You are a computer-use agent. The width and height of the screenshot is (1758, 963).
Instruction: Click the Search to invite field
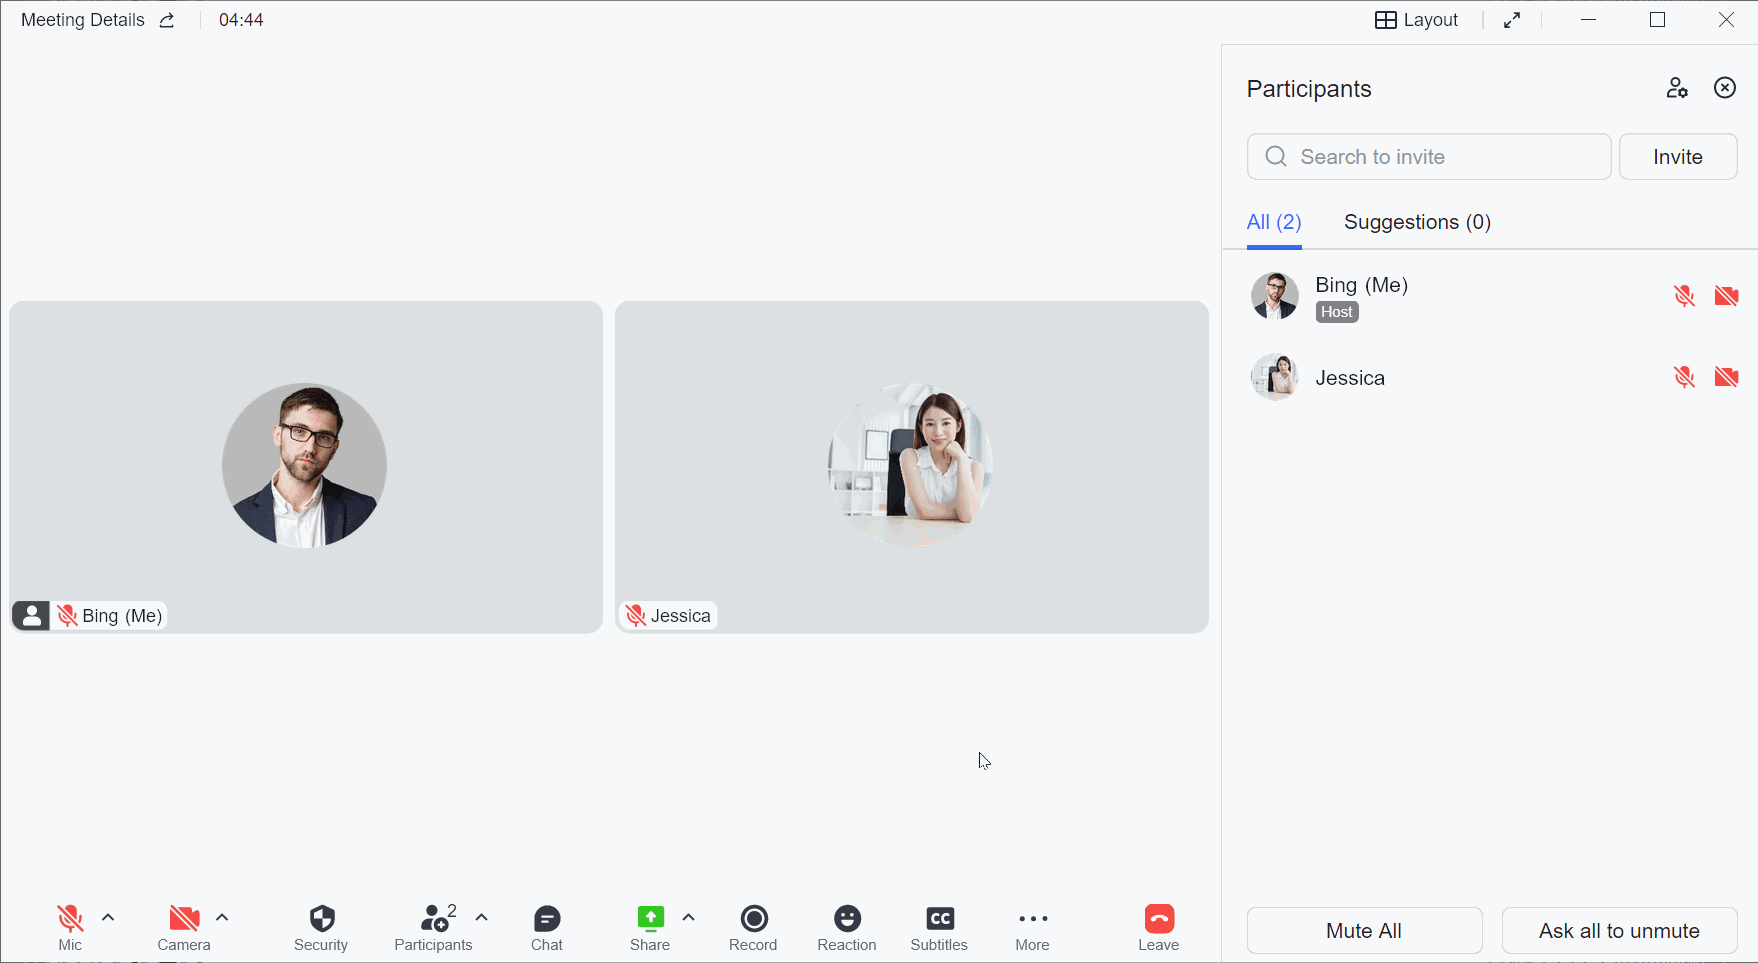(1428, 156)
